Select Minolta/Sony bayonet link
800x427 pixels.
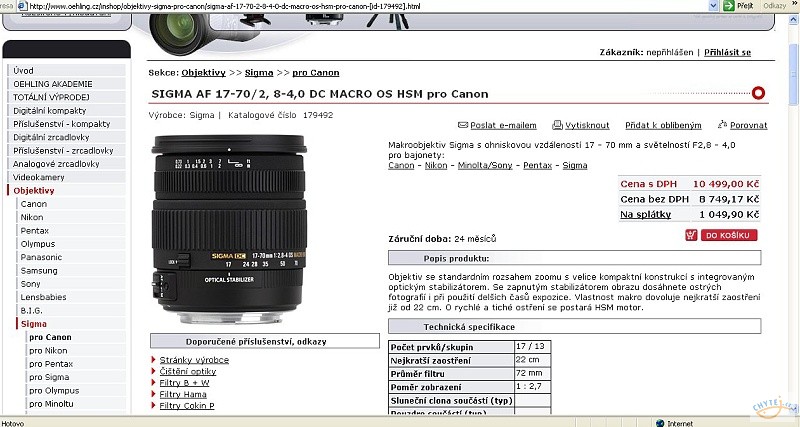coord(485,165)
